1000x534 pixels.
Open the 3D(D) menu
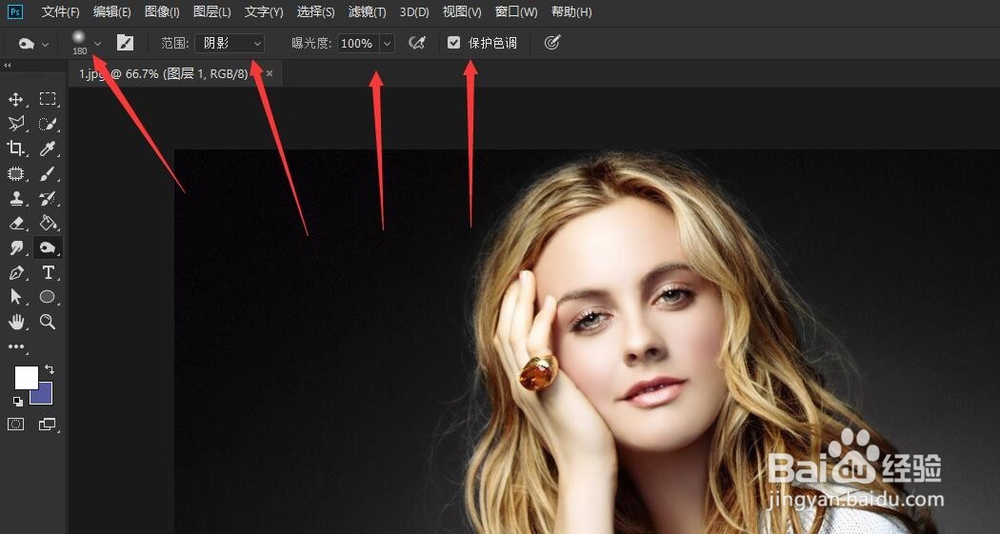tap(415, 12)
